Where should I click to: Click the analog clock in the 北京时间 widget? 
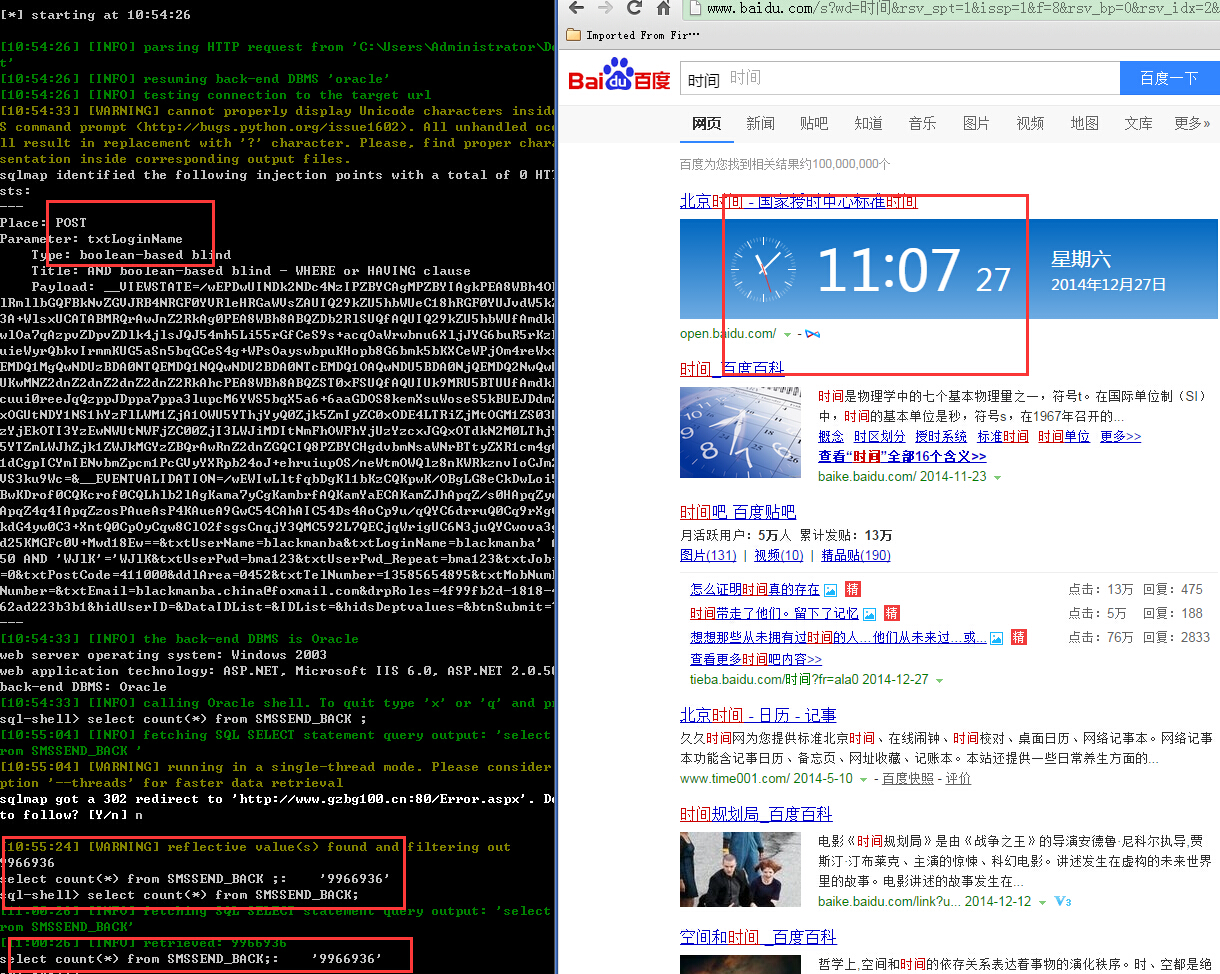click(763, 271)
